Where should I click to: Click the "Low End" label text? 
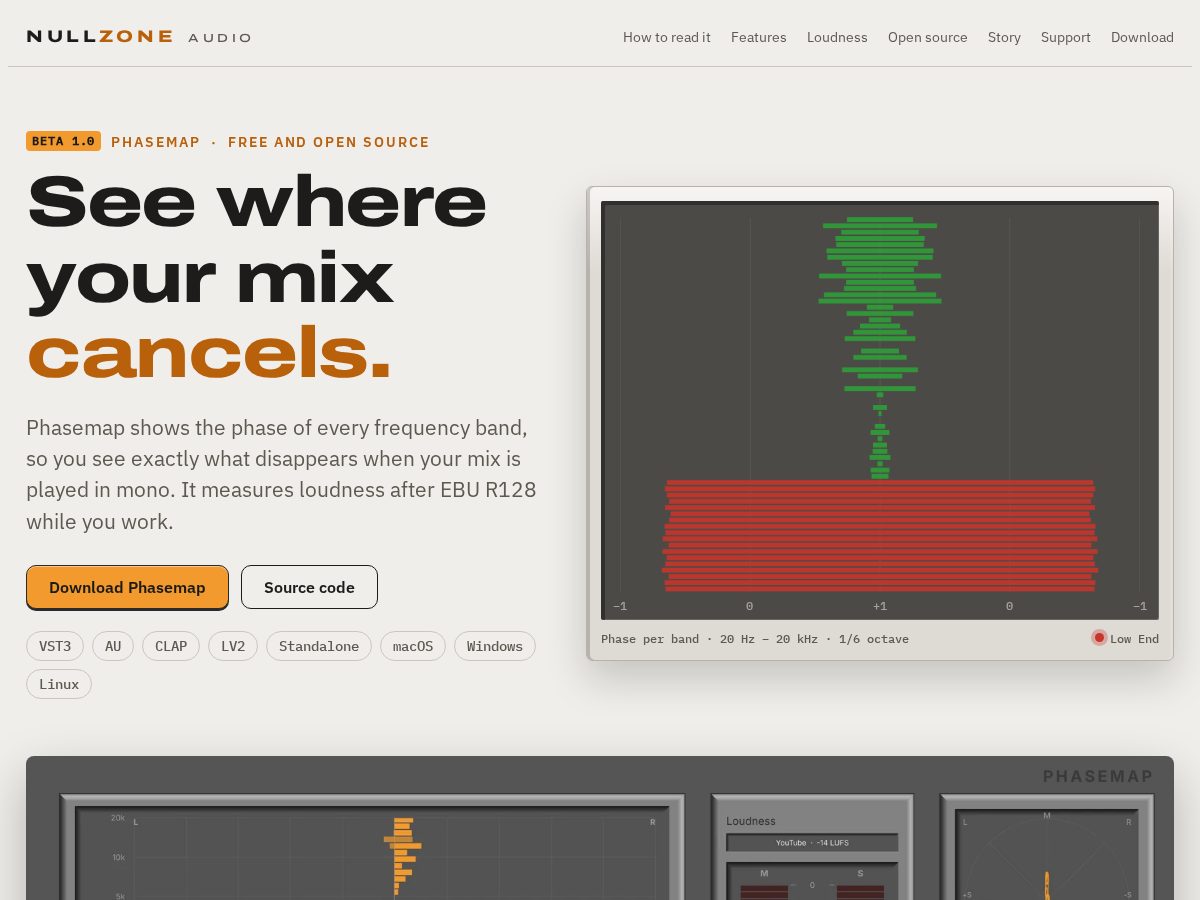pyautogui.click(x=1134, y=639)
